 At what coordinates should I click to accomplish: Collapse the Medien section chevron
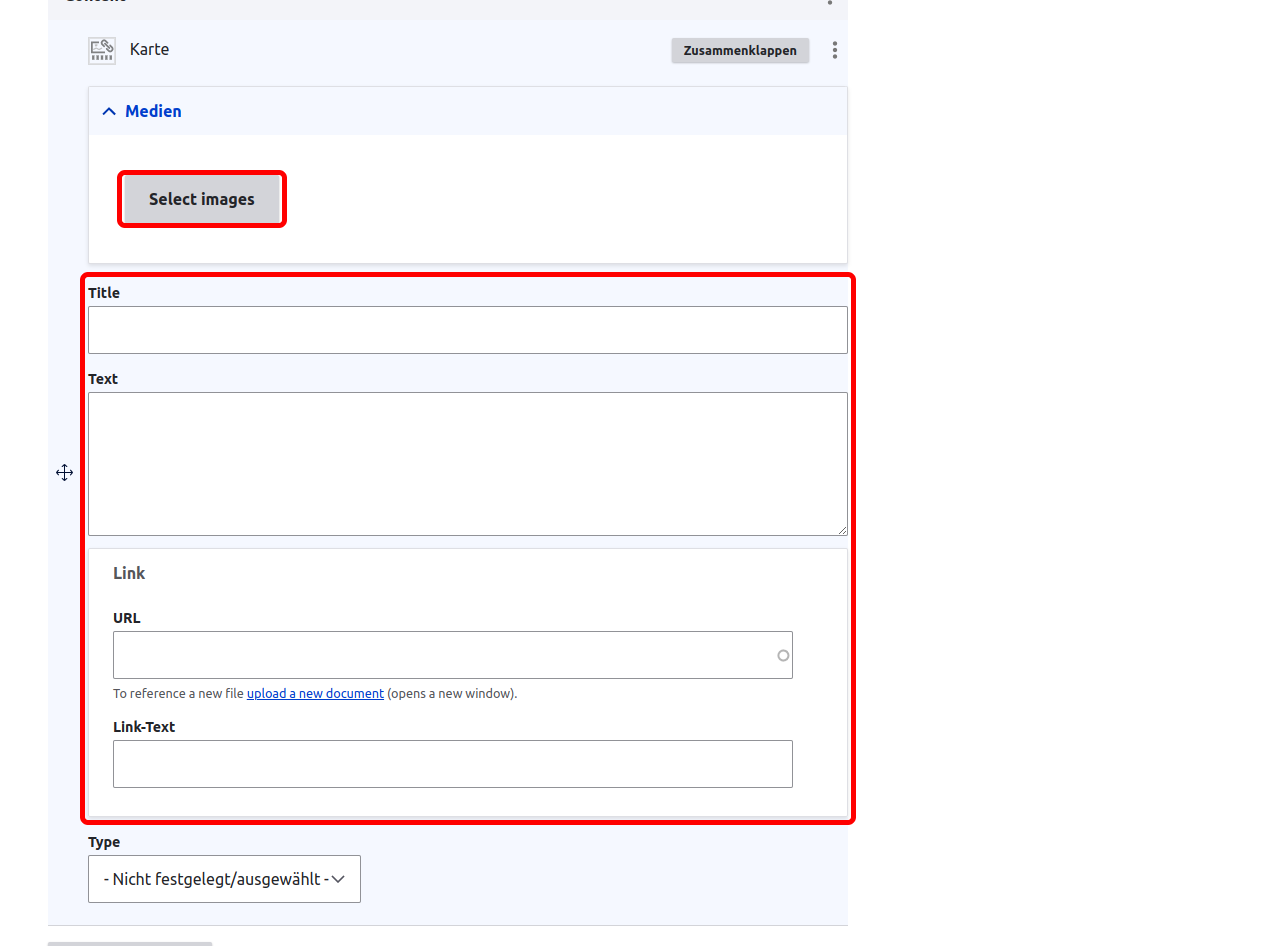[109, 111]
